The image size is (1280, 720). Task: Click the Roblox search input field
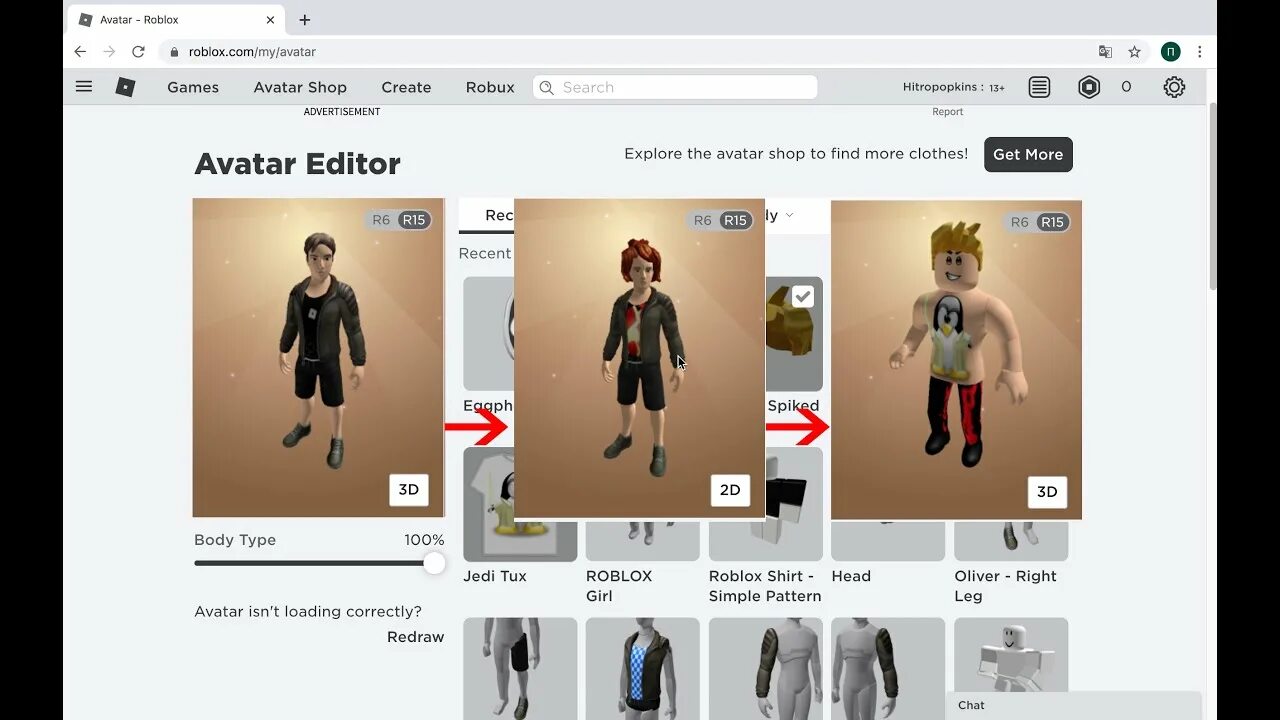pos(675,87)
